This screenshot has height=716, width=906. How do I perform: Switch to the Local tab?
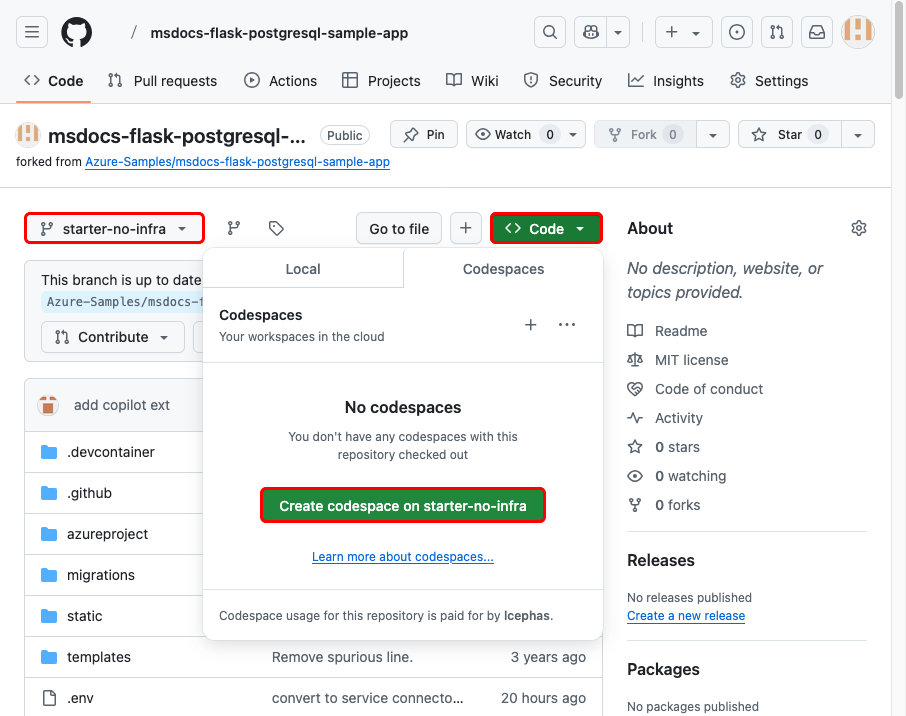302,268
